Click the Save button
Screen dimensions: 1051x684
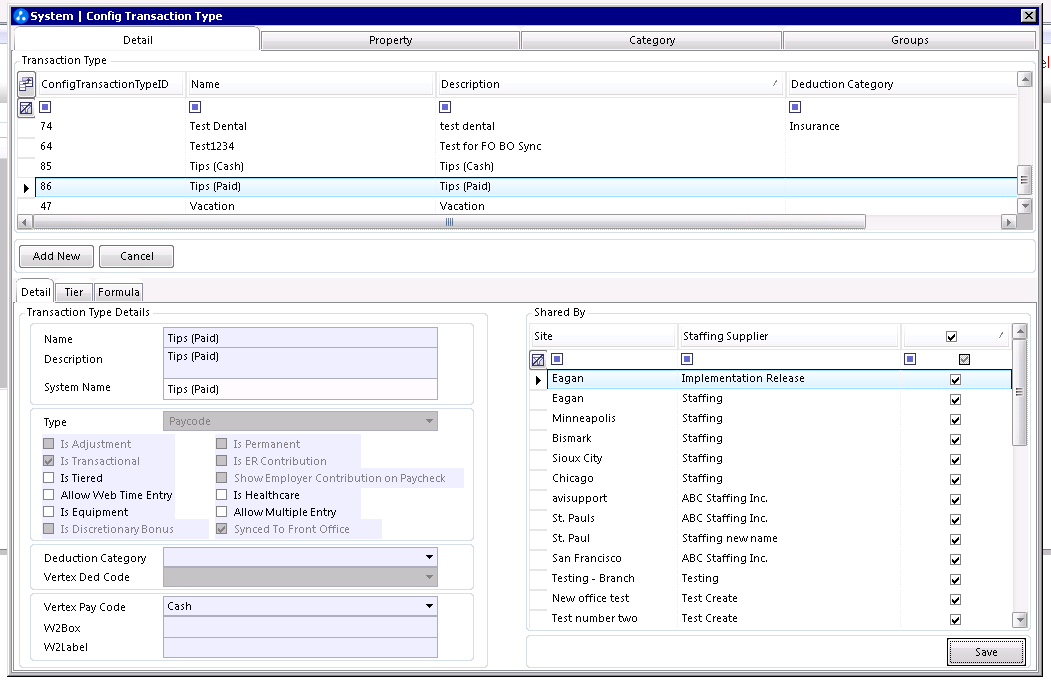tap(986, 651)
